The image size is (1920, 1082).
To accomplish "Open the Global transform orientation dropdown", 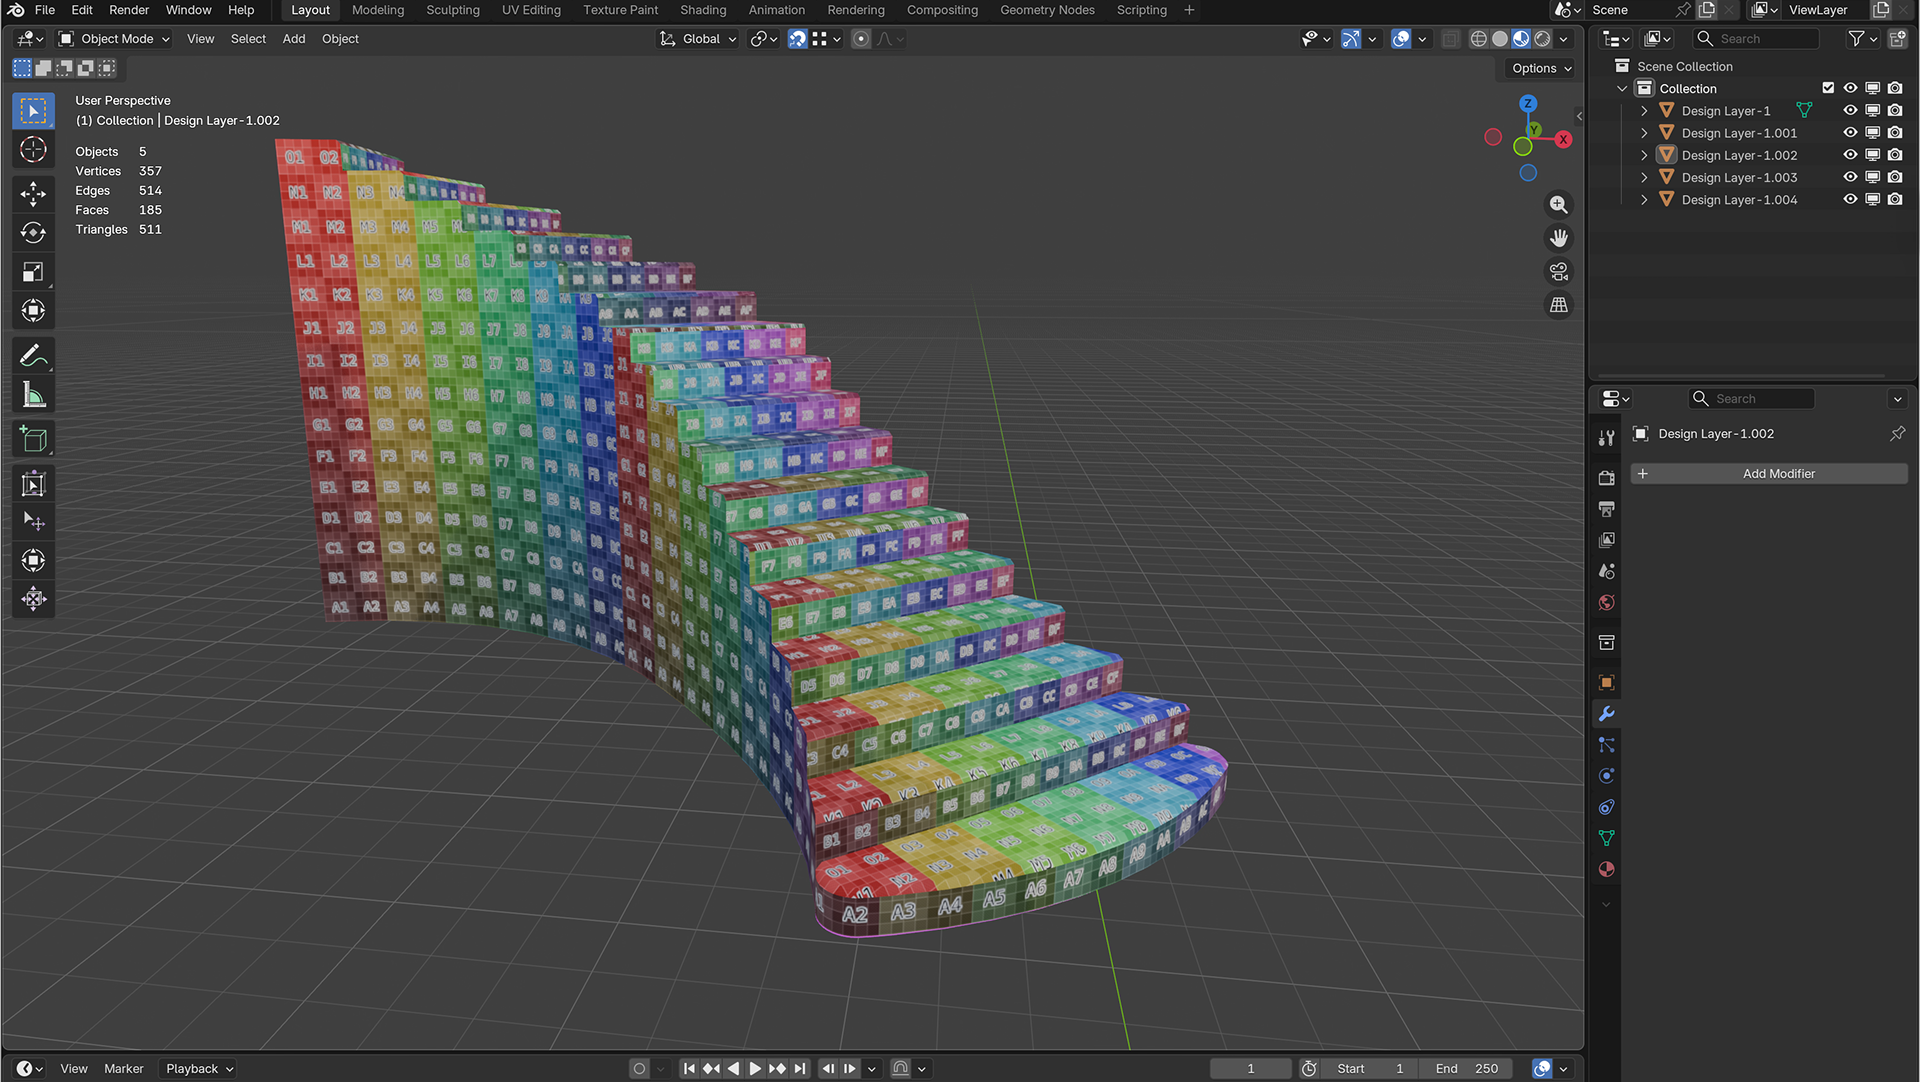I will (698, 39).
